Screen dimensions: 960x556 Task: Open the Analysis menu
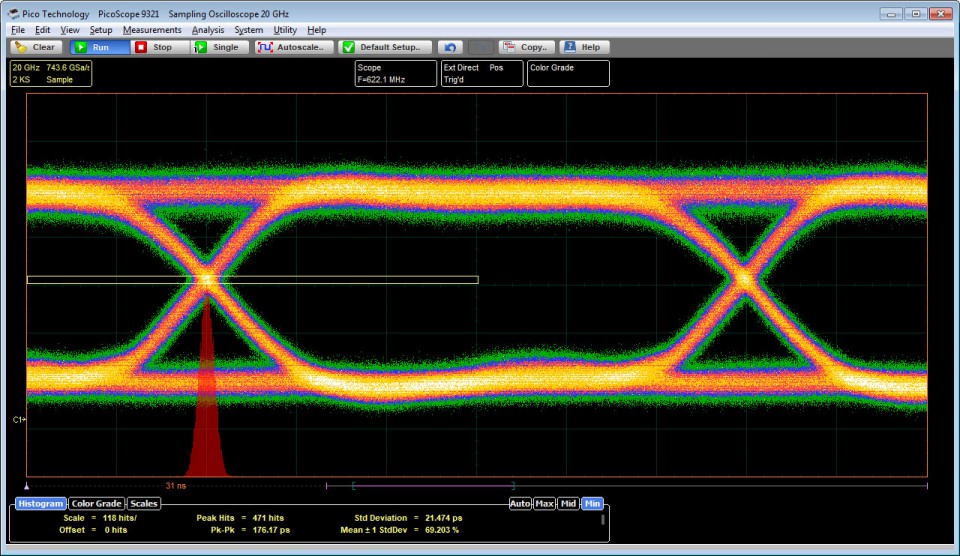208,30
